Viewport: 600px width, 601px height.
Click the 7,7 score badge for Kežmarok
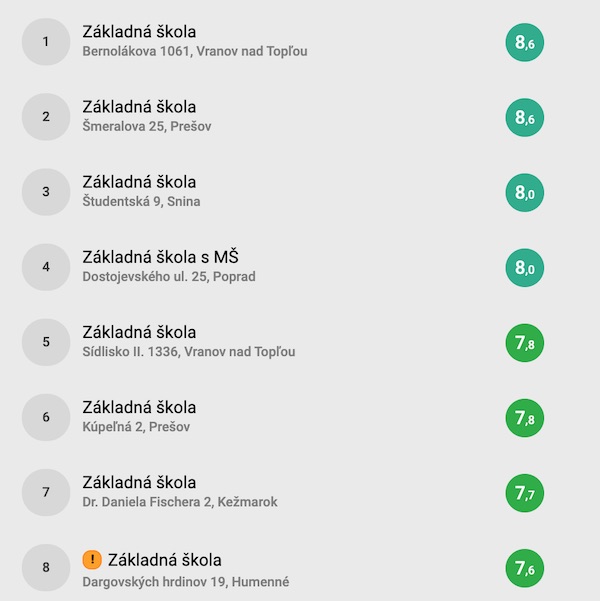coord(524,493)
